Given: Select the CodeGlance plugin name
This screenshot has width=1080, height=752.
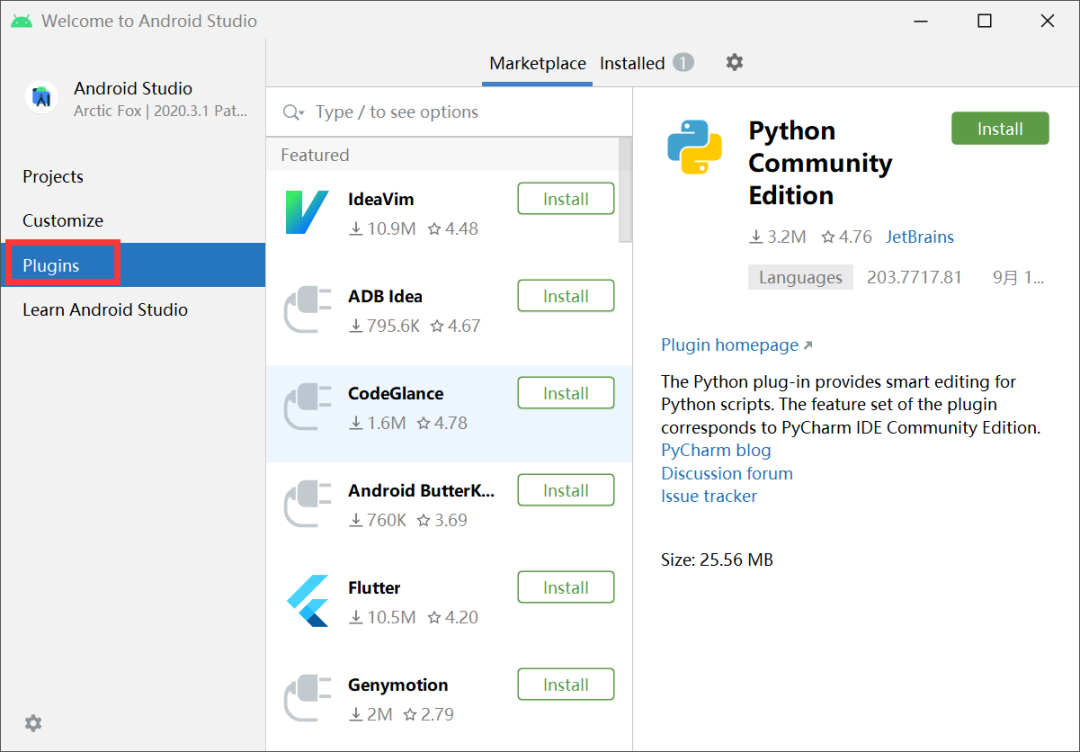Looking at the screenshot, I should click(395, 394).
